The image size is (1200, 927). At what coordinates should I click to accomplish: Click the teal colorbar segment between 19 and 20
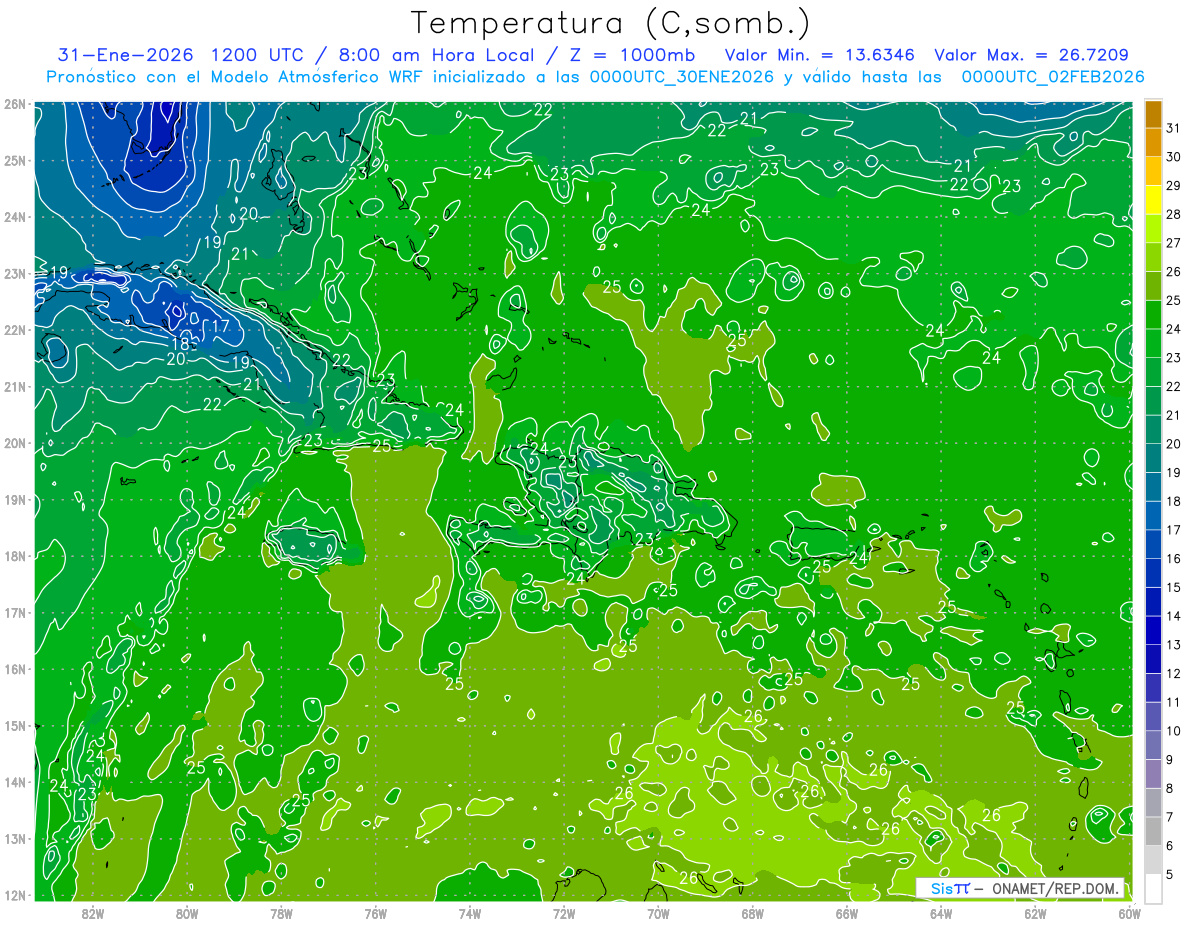(x=1153, y=458)
